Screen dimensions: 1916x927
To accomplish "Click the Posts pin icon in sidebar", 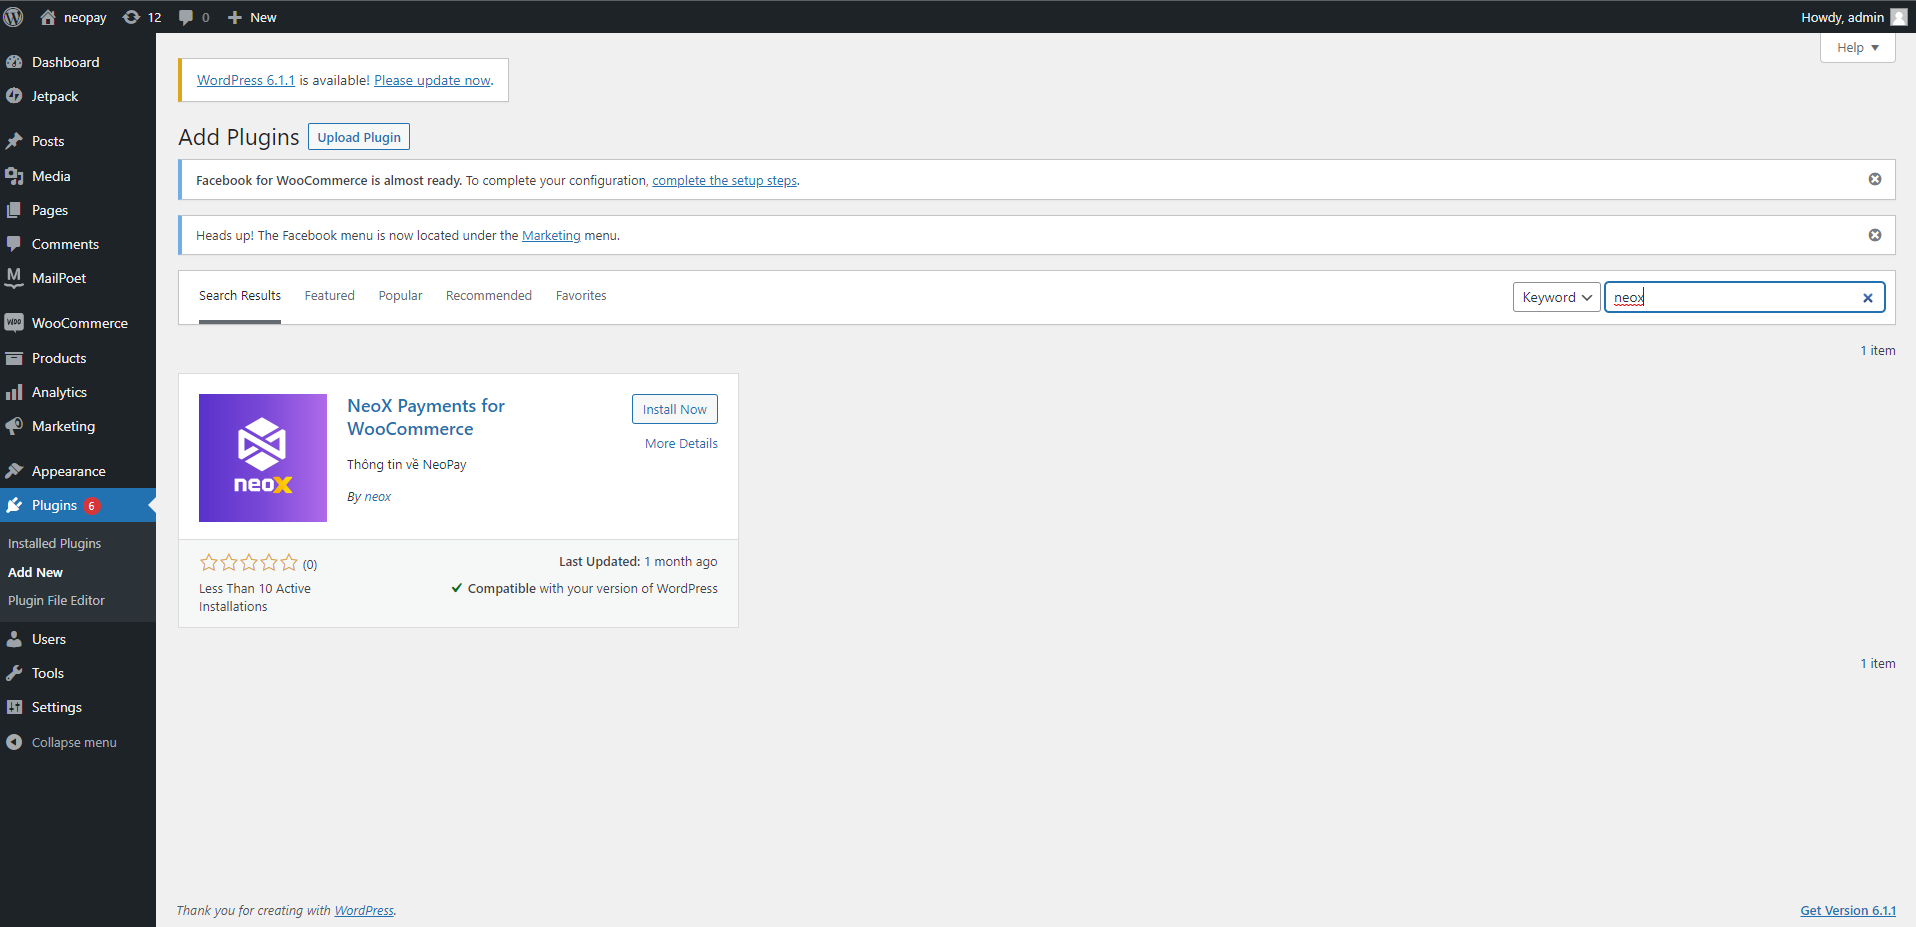I will pos(14,141).
